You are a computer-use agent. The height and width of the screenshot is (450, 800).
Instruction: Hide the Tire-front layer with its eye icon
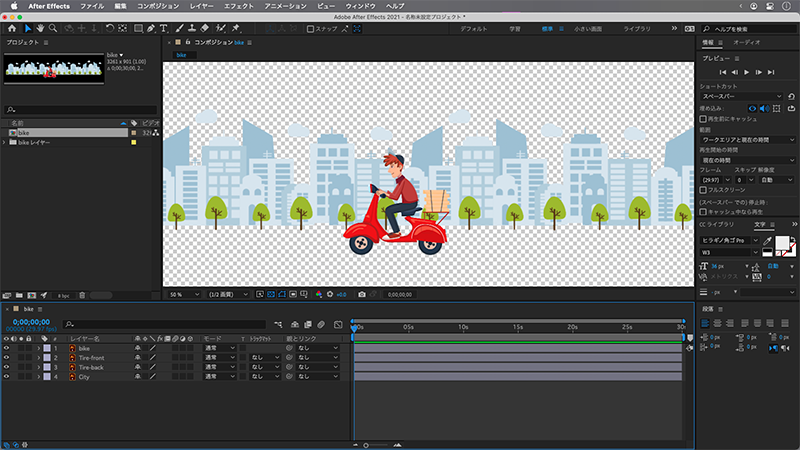[7, 357]
